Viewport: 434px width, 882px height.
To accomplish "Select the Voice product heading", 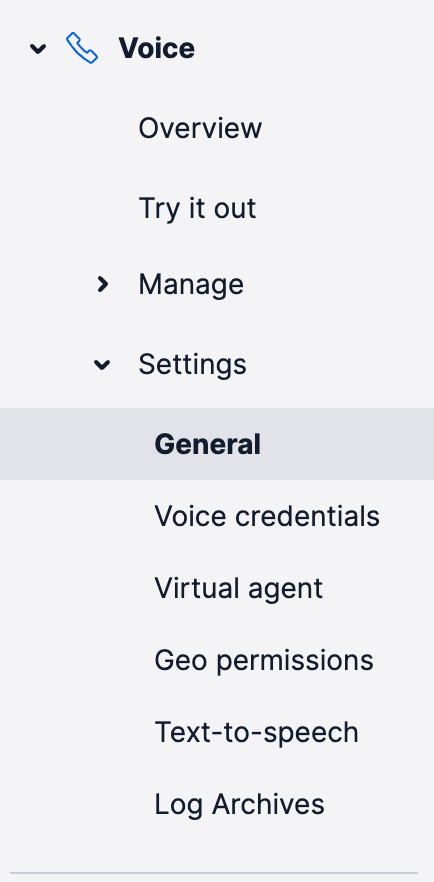I will coord(156,48).
